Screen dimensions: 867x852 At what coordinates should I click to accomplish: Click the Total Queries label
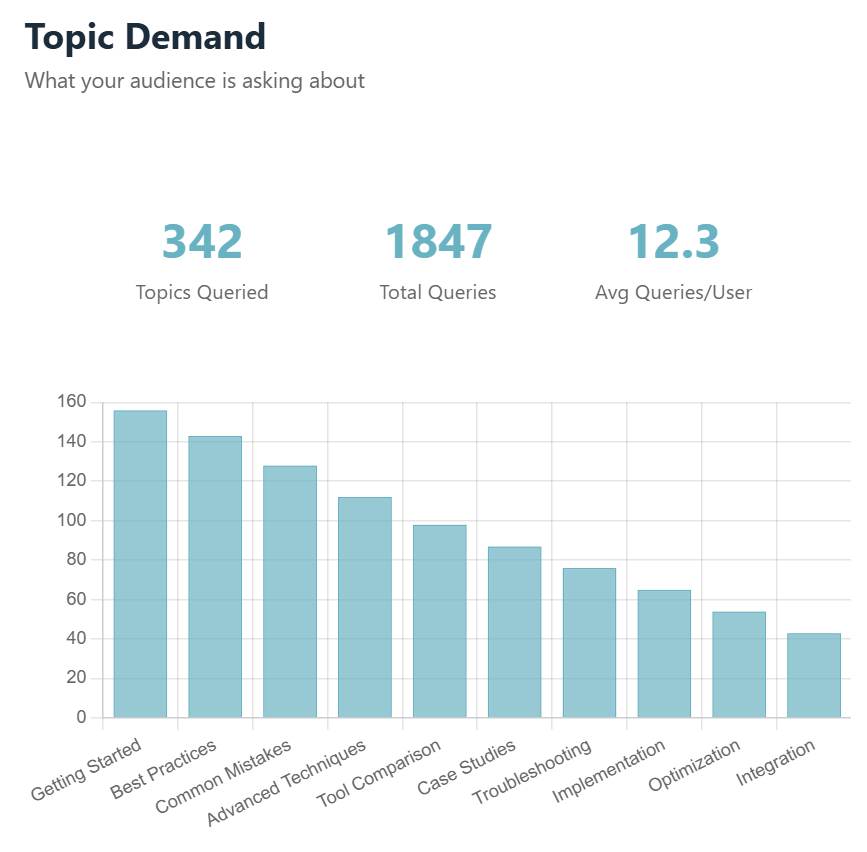pyautogui.click(x=437, y=292)
